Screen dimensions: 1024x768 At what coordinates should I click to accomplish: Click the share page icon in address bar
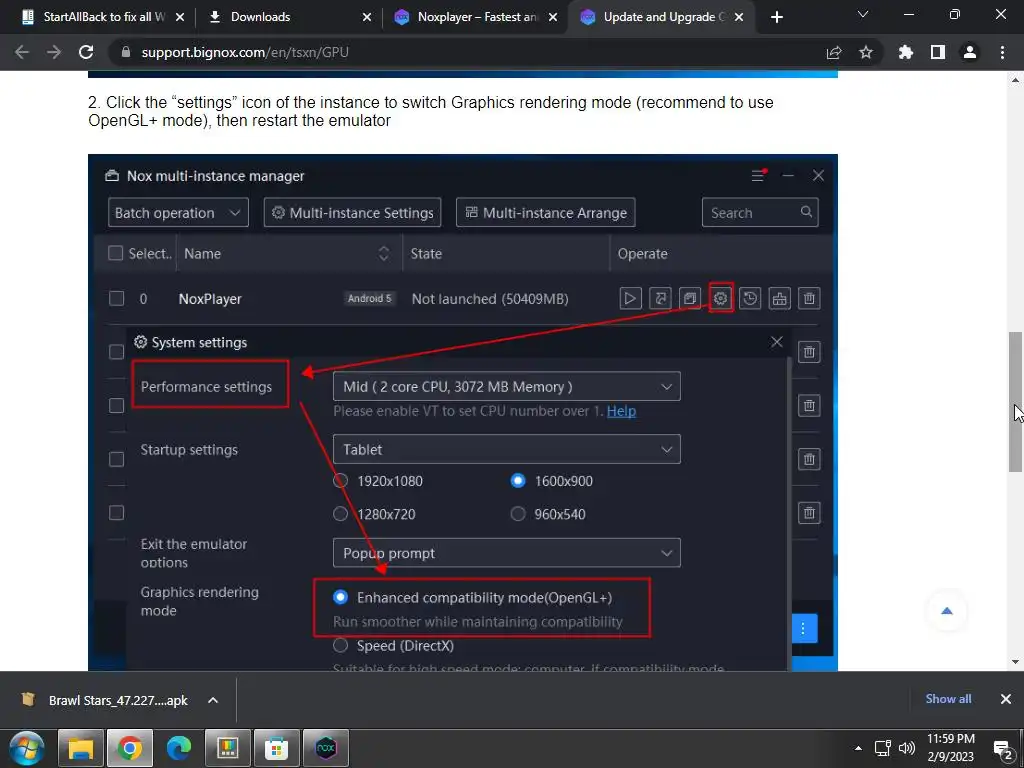click(x=834, y=52)
